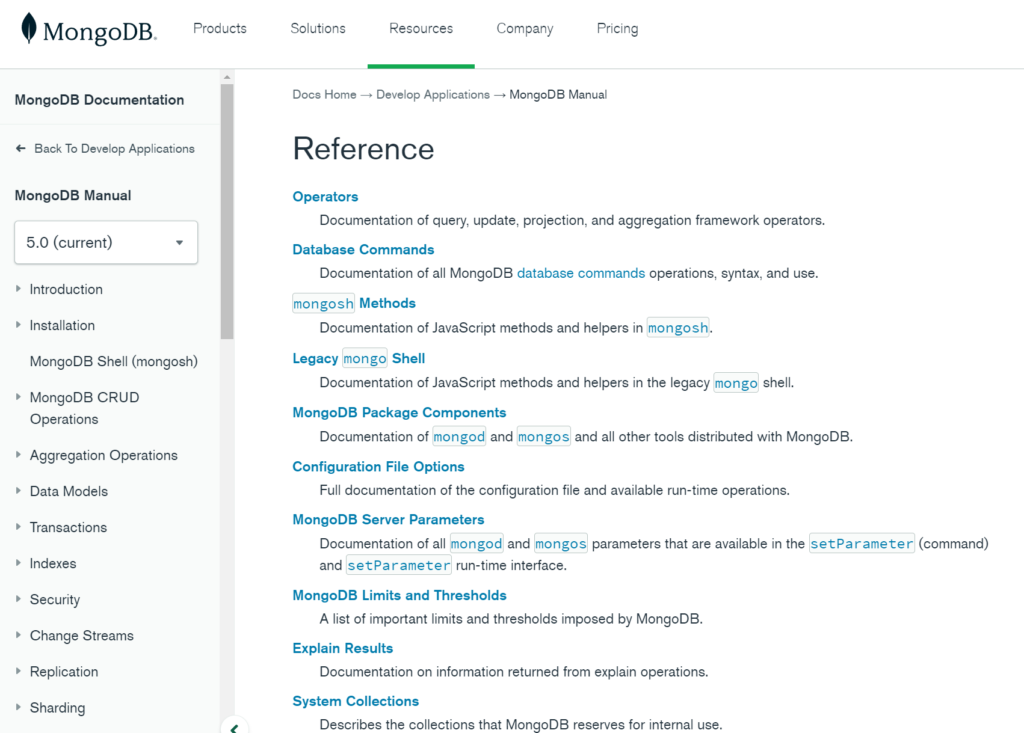
Task: Expand the Security section
Action: [x=17, y=599]
